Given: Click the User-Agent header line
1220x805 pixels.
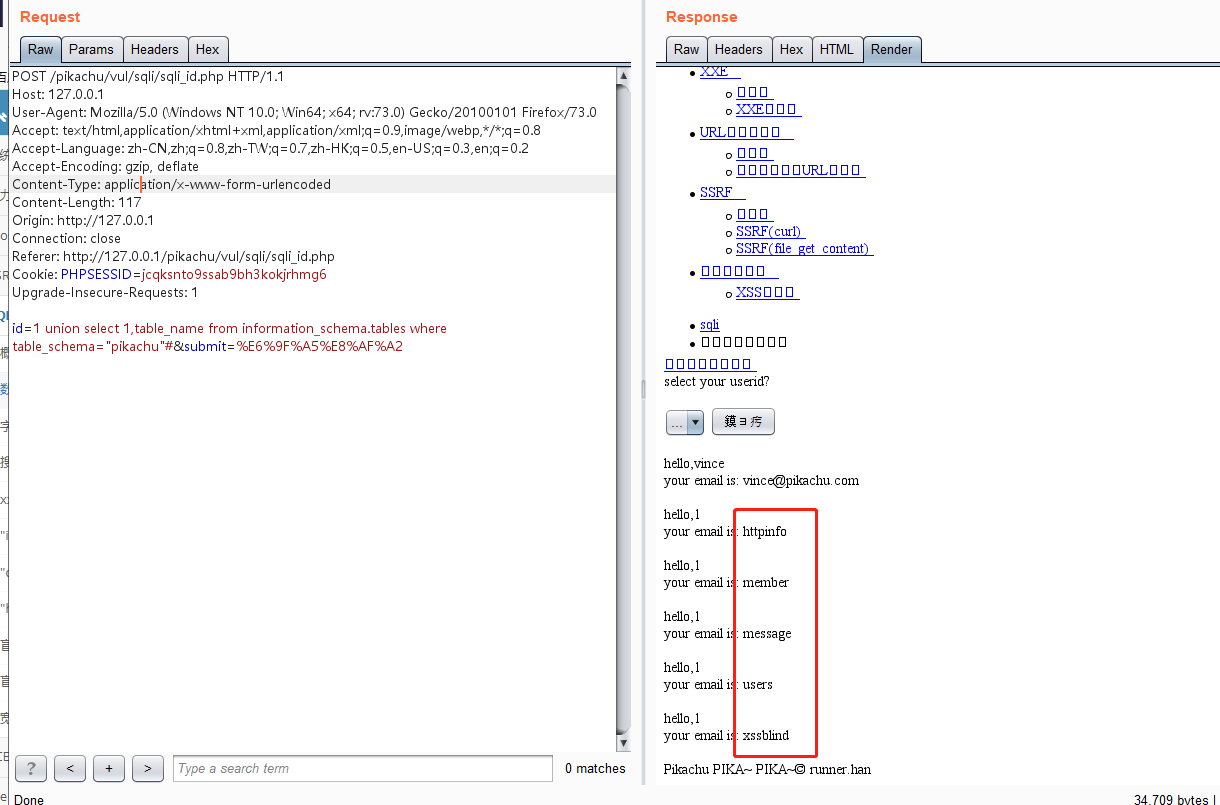Looking at the screenshot, I should point(304,112).
